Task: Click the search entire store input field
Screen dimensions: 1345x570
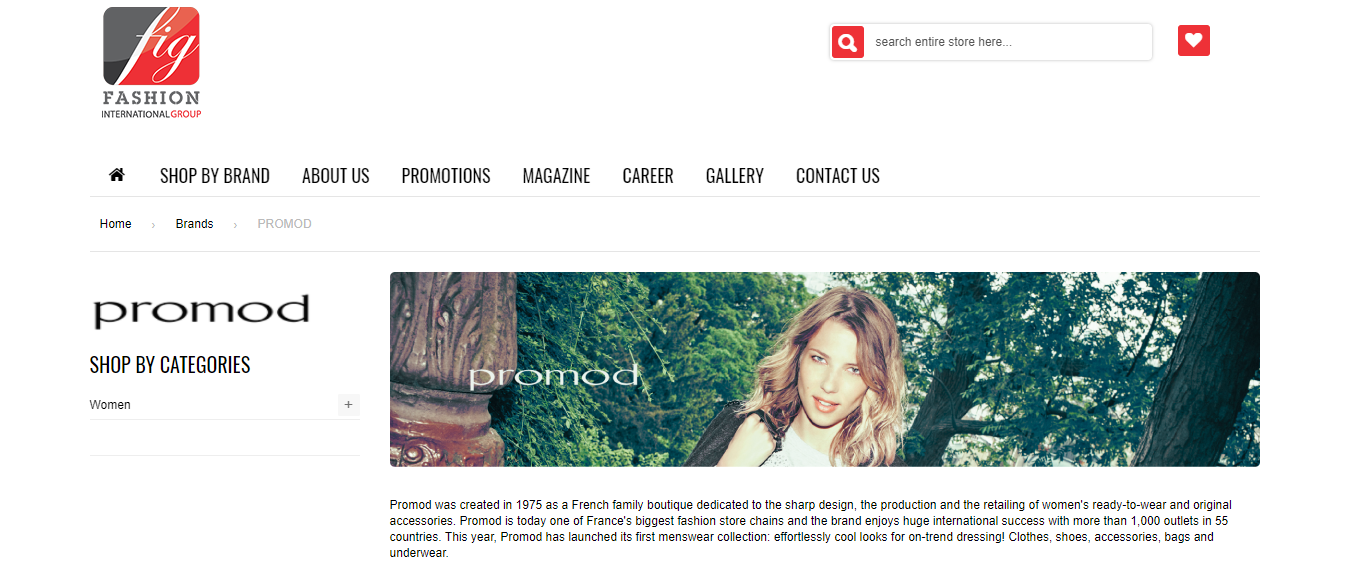Action: 1008,42
